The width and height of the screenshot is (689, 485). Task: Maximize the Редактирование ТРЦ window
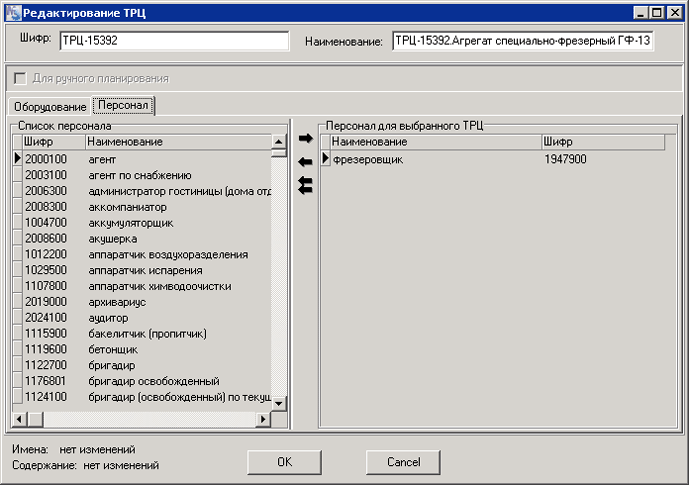coord(657,13)
